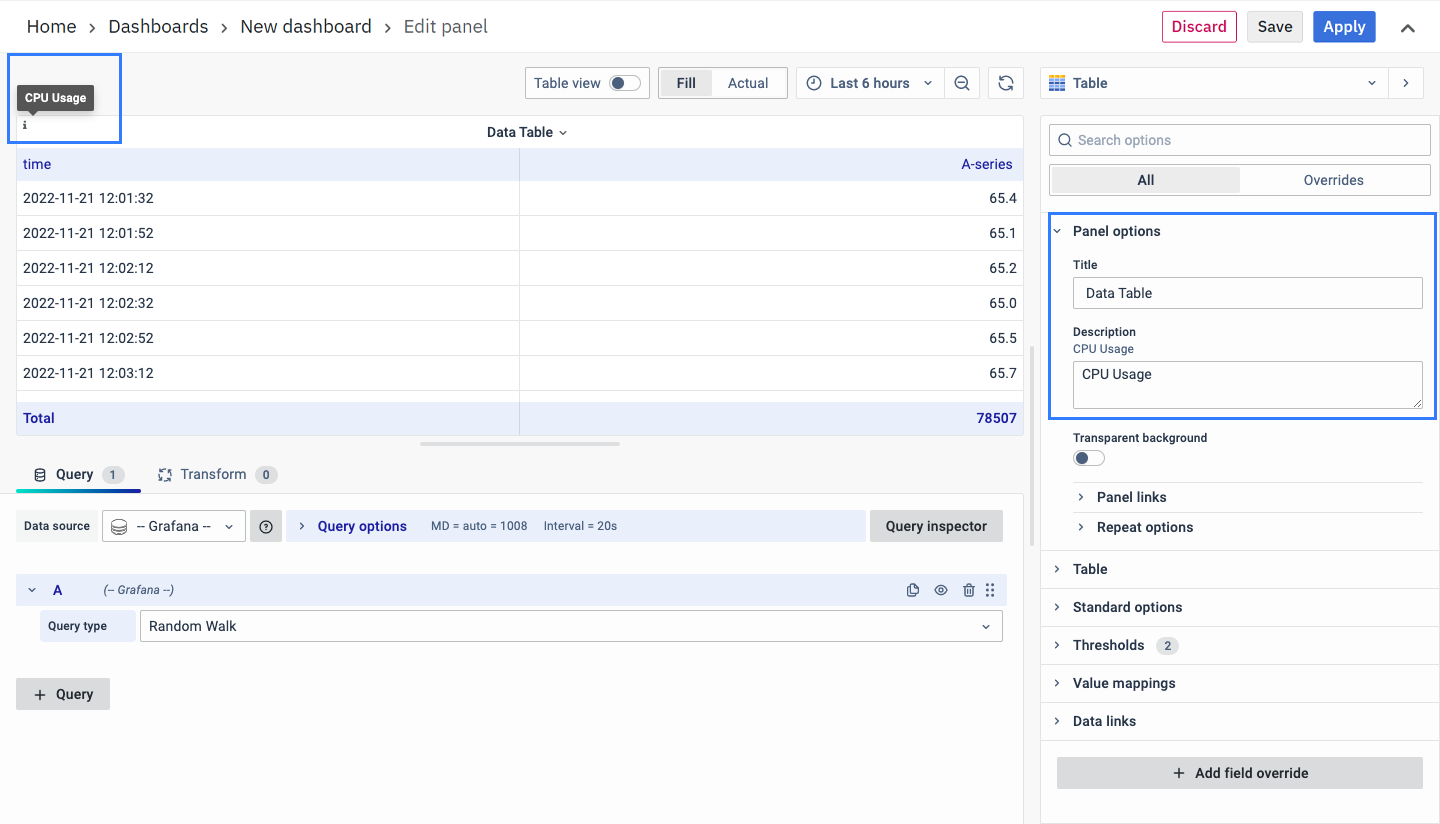Select the Overrides tab
The image size is (1440, 824).
1333,180
